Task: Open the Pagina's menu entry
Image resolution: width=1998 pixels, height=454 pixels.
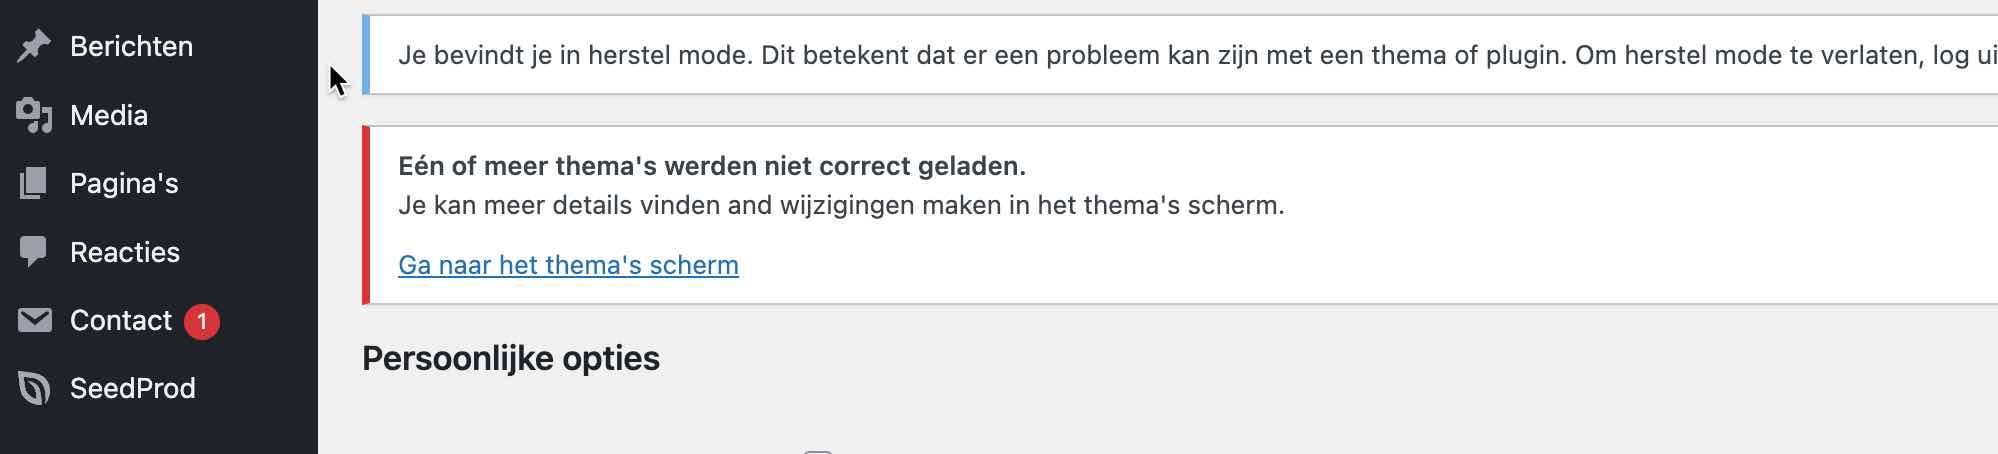Action: (124, 183)
